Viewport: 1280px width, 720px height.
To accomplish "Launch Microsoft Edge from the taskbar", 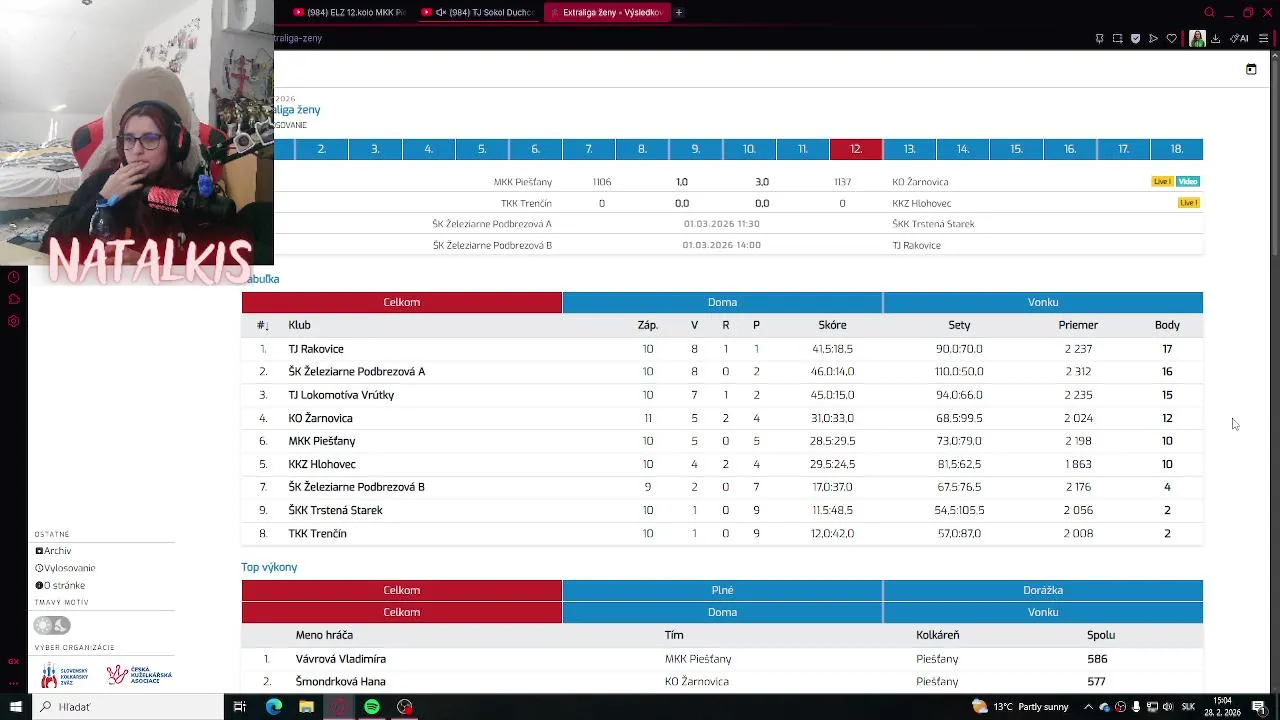I will pos(273,707).
